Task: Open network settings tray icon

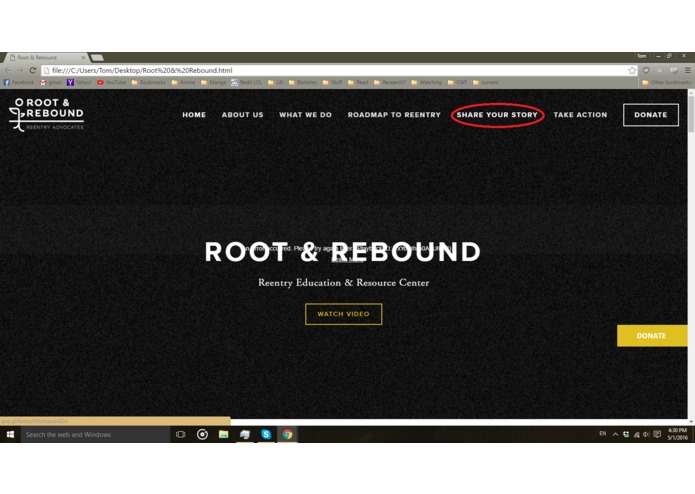Action: tap(636, 435)
